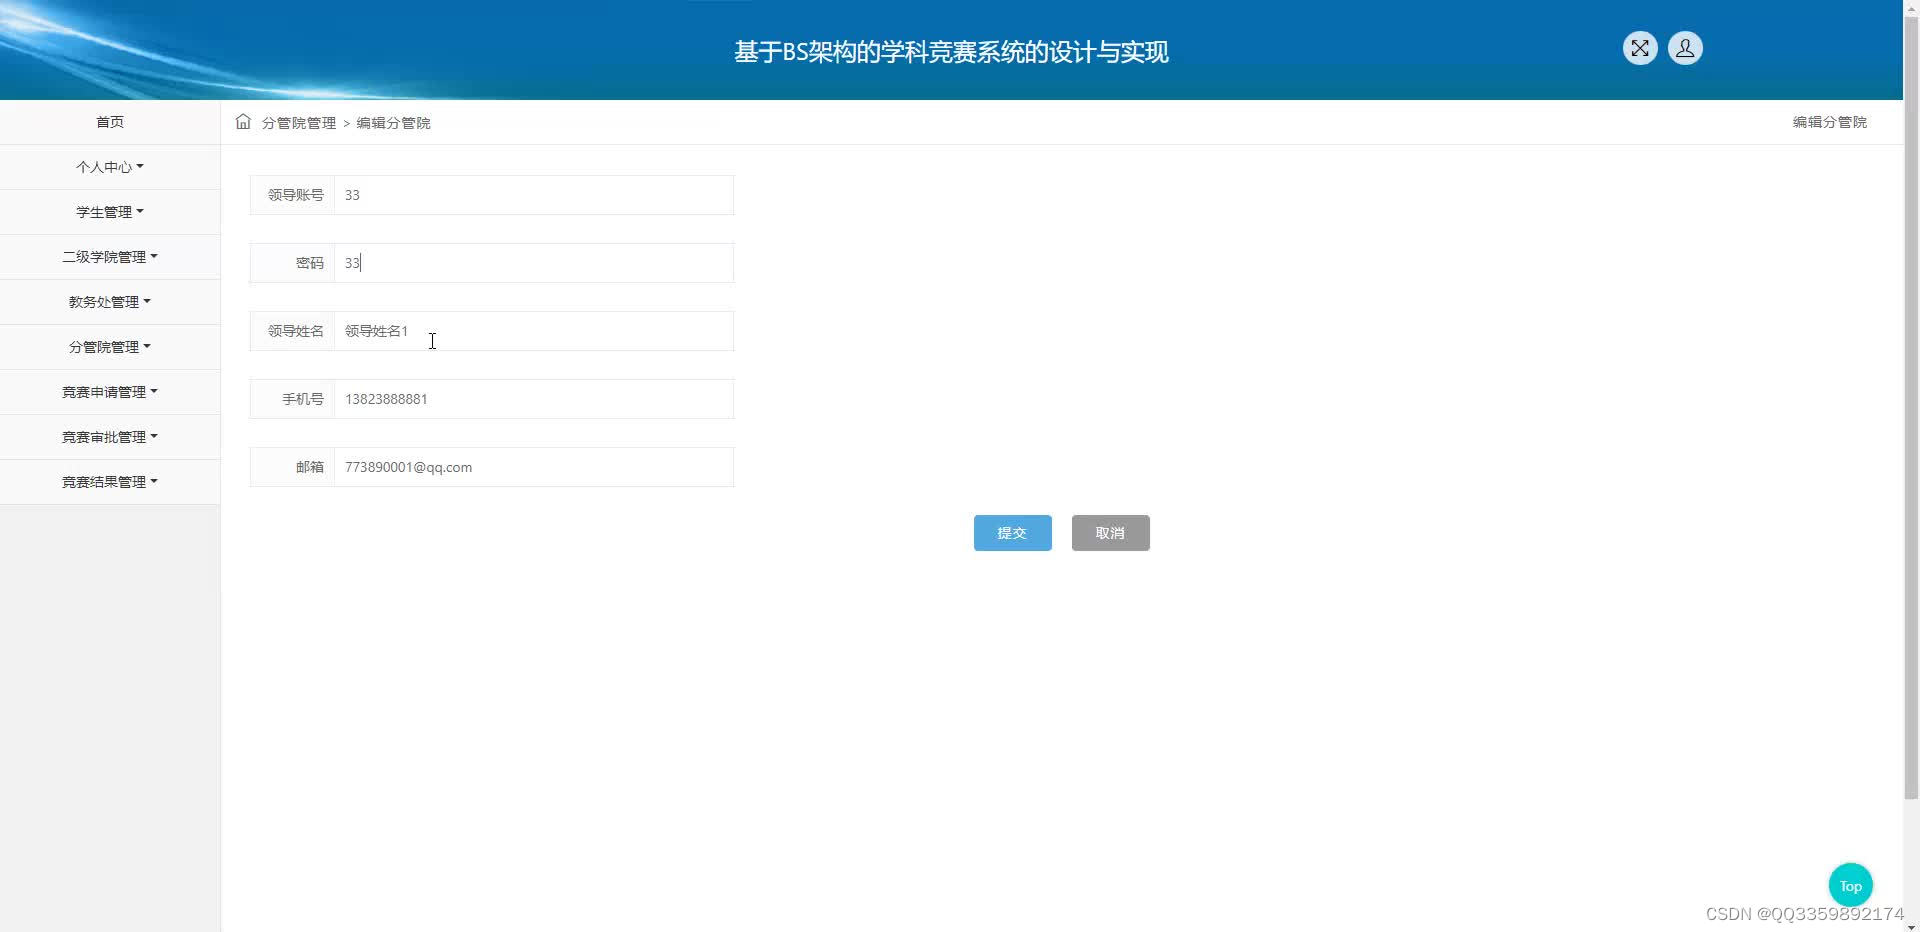Image resolution: width=1920 pixels, height=932 pixels.
Task: Focus the 领导账号 input field
Action: click(534, 195)
